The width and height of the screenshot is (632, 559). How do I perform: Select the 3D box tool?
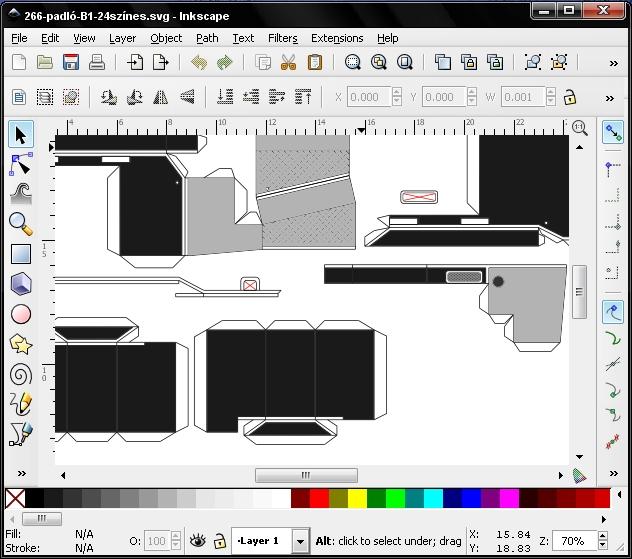click(x=20, y=284)
